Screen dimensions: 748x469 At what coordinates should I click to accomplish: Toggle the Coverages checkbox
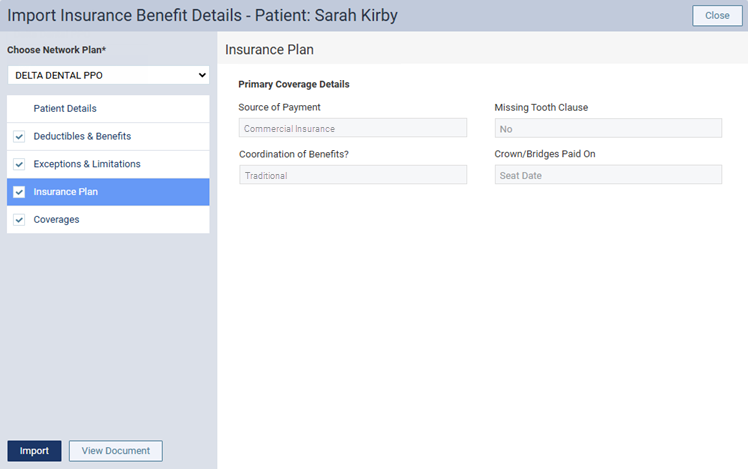tap(19, 220)
